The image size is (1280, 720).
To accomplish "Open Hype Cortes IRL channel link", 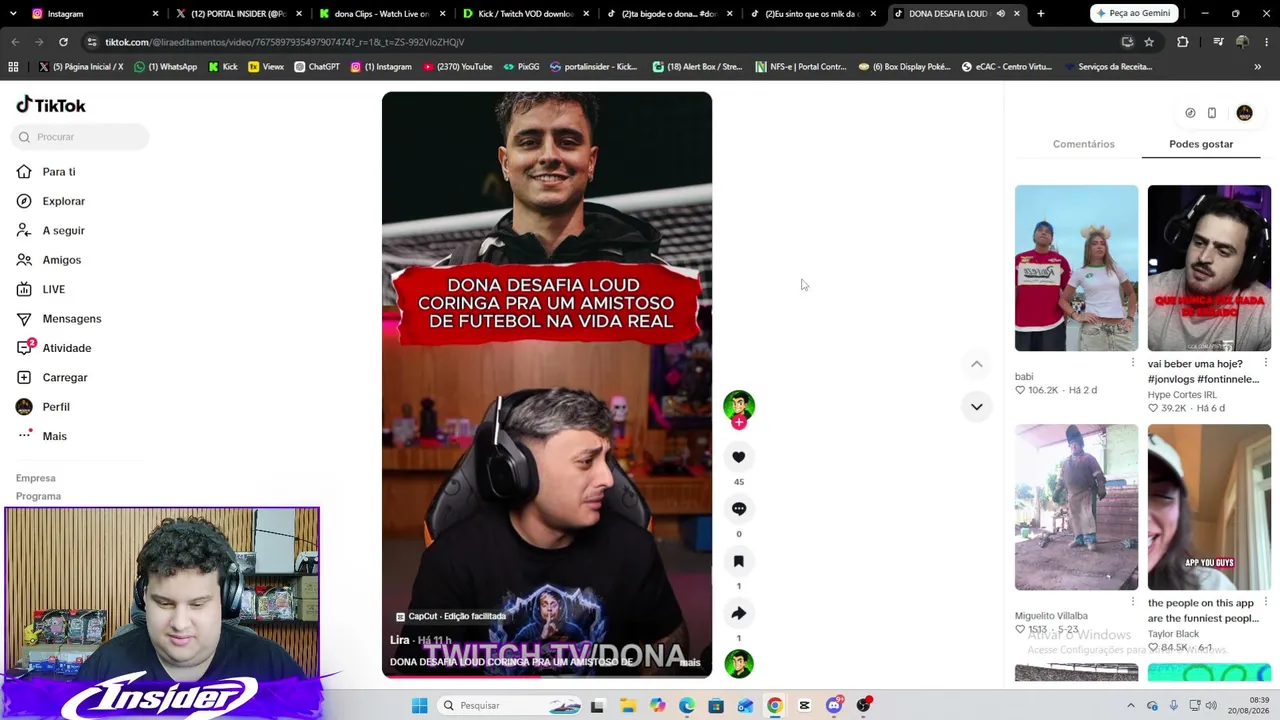I will (x=1182, y=395).
